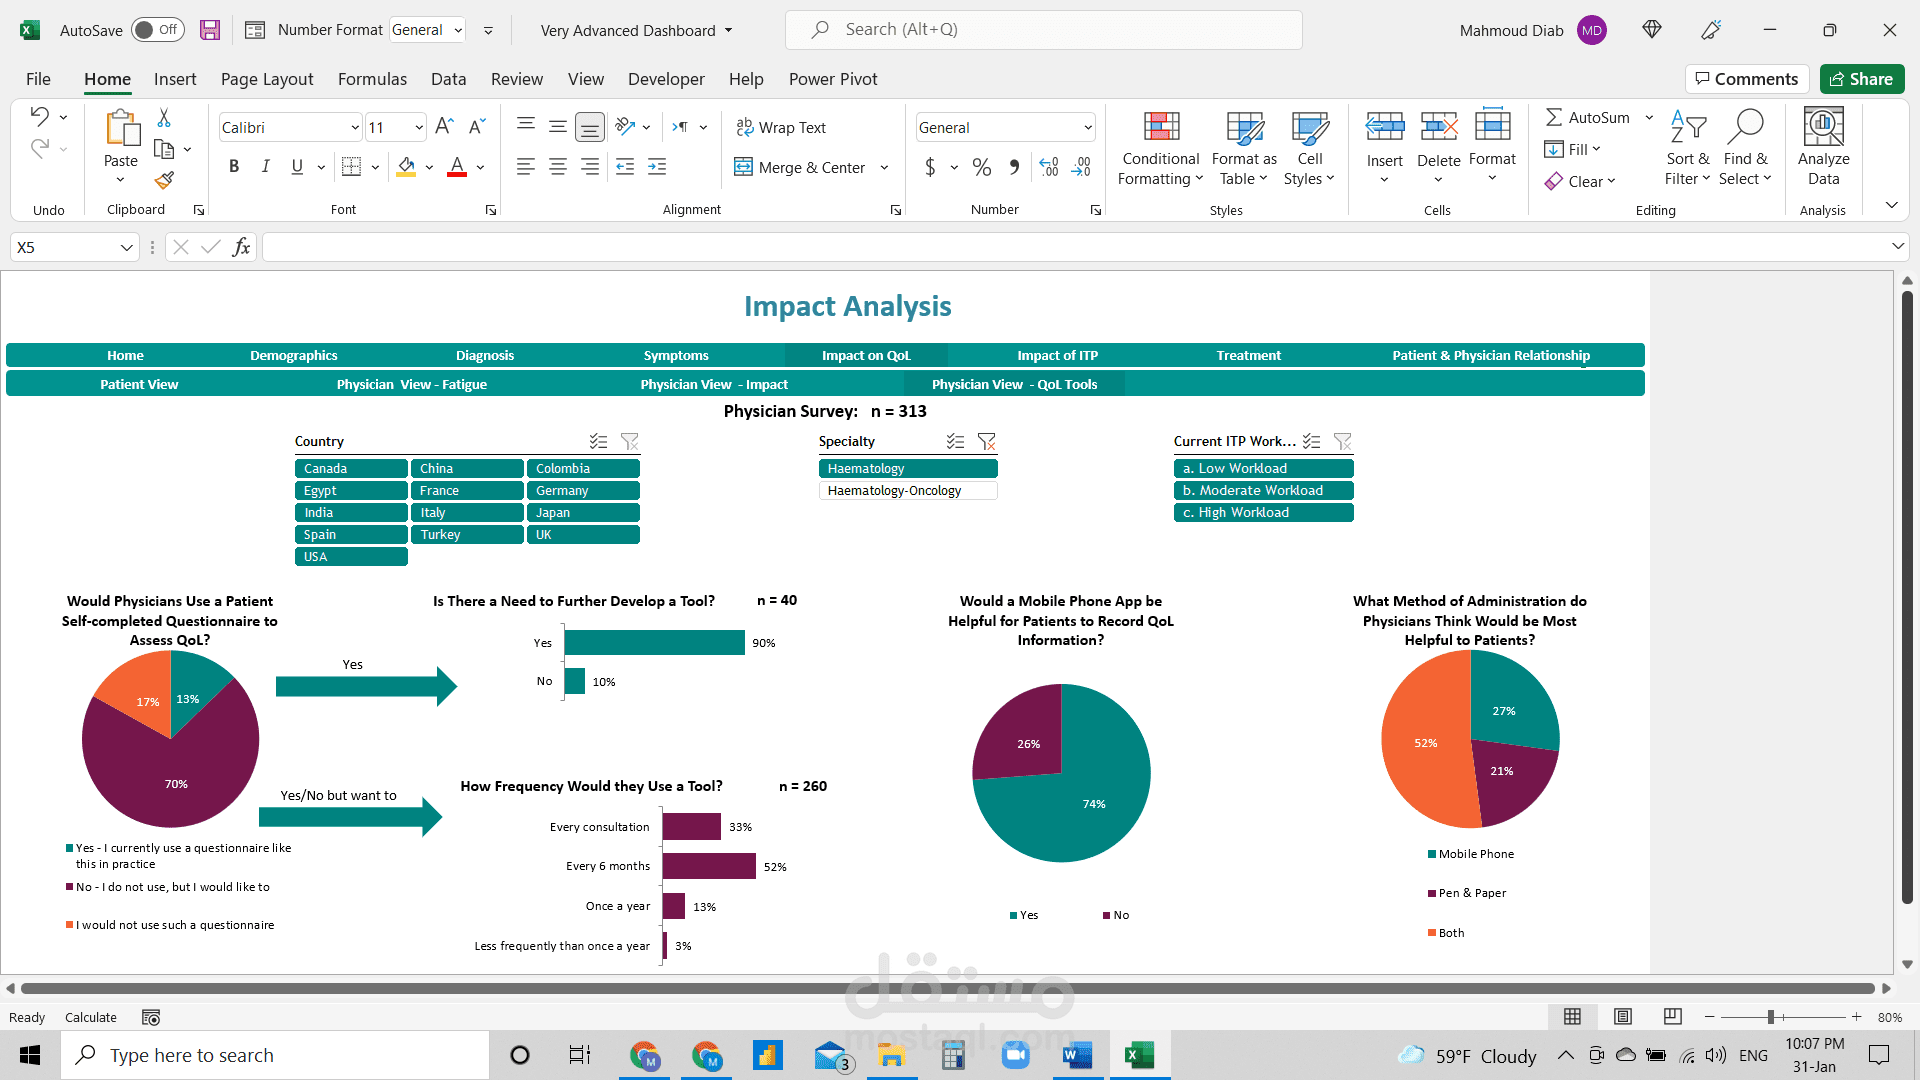Enable multi-select on the Country slicer
Screen dimensions: 1920x1080
coord(598,441)
